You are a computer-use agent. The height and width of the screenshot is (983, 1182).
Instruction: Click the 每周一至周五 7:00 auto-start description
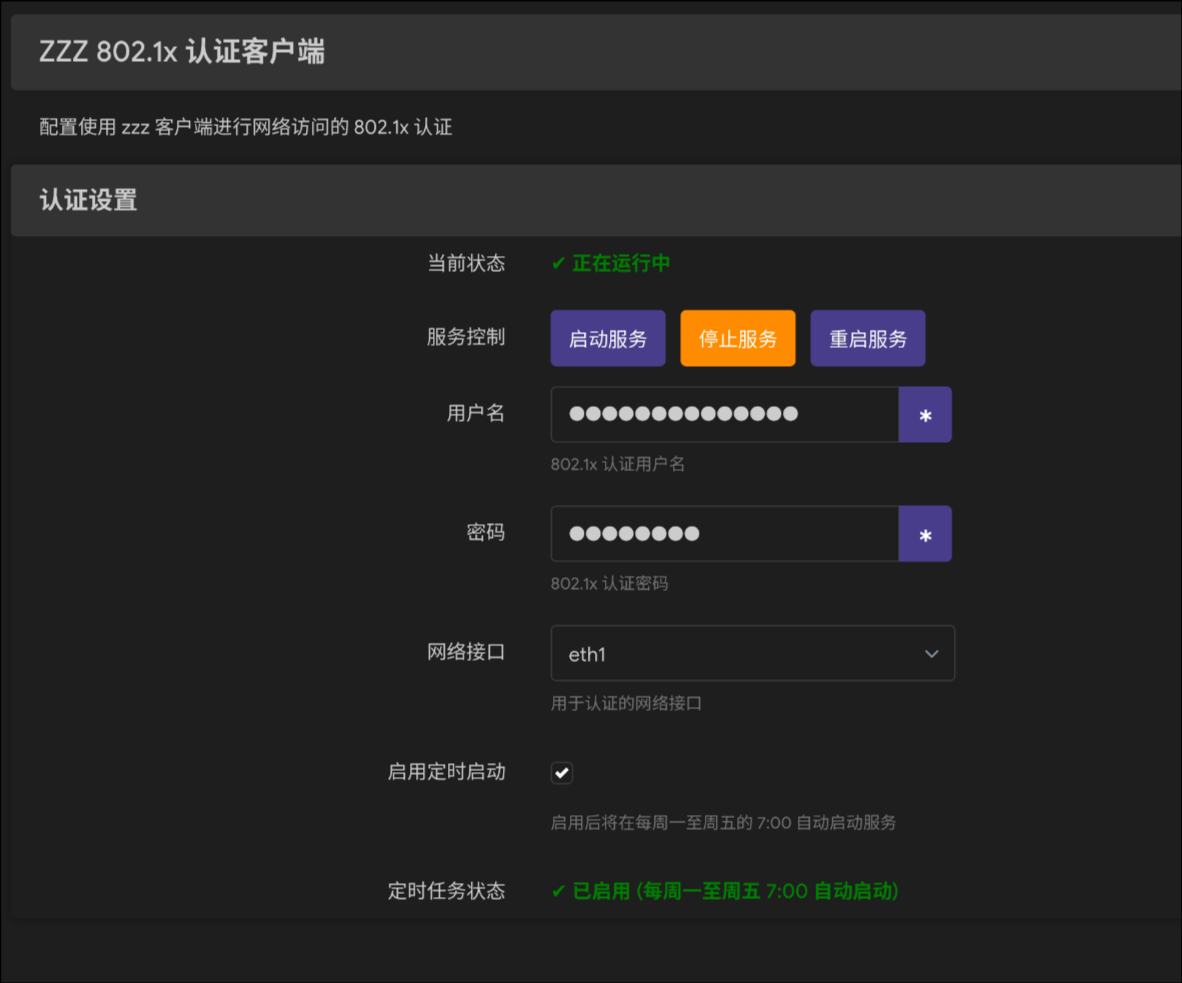723,823
